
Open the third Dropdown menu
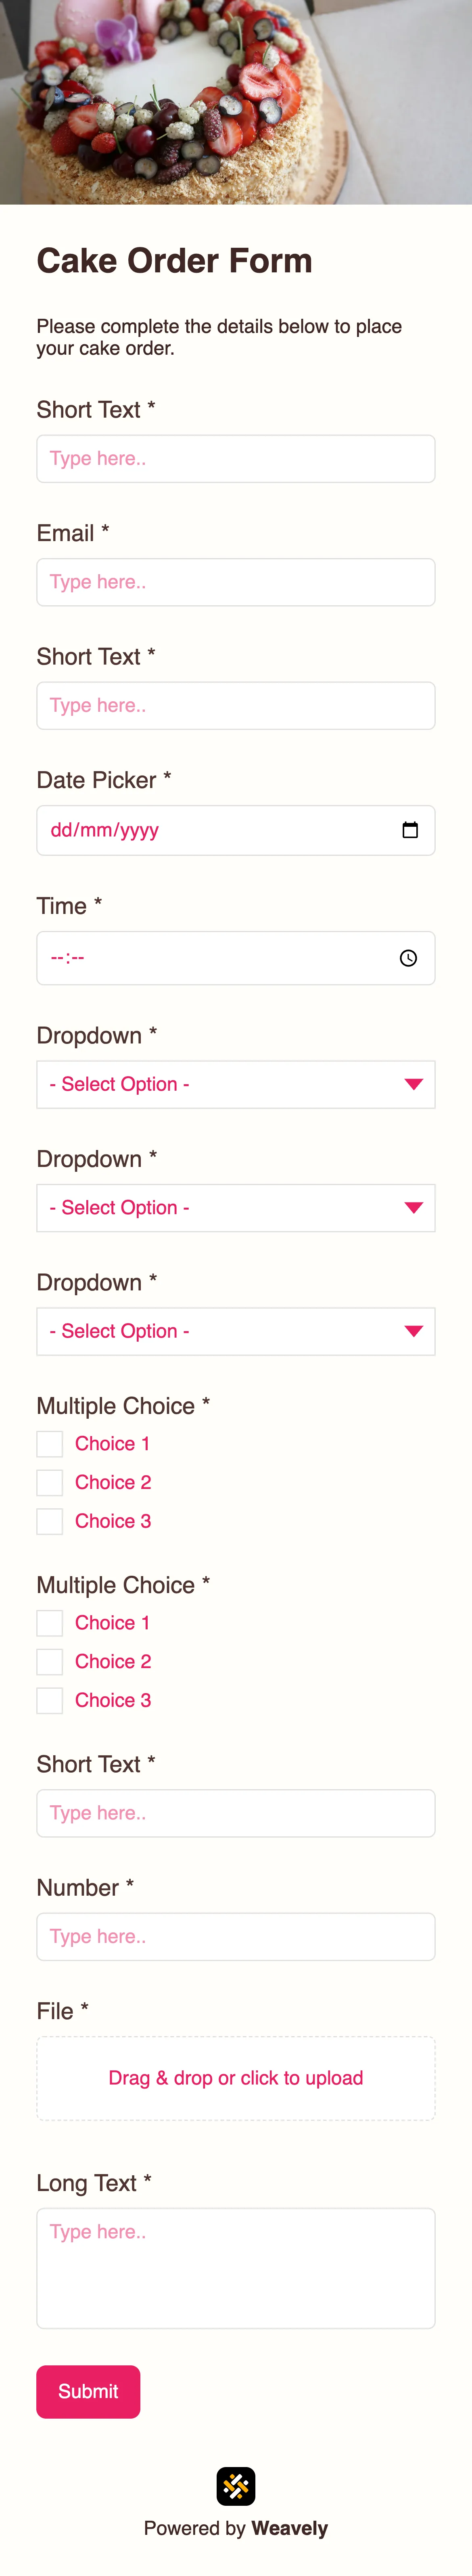point(235,1331)
